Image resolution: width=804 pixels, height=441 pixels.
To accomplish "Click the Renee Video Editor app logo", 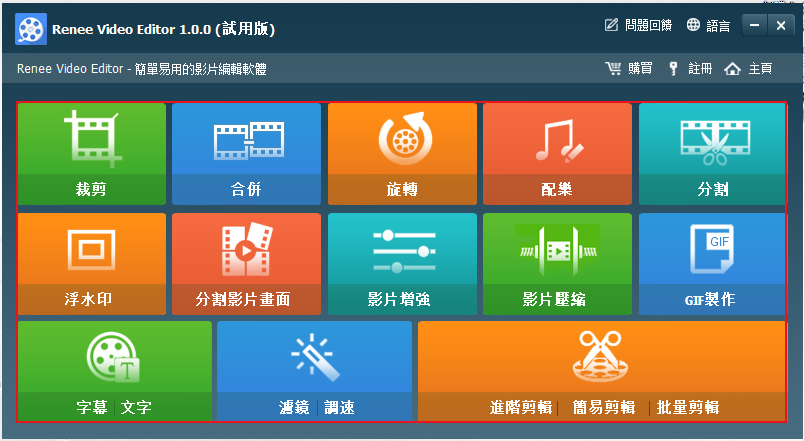I will click(31, 29).
